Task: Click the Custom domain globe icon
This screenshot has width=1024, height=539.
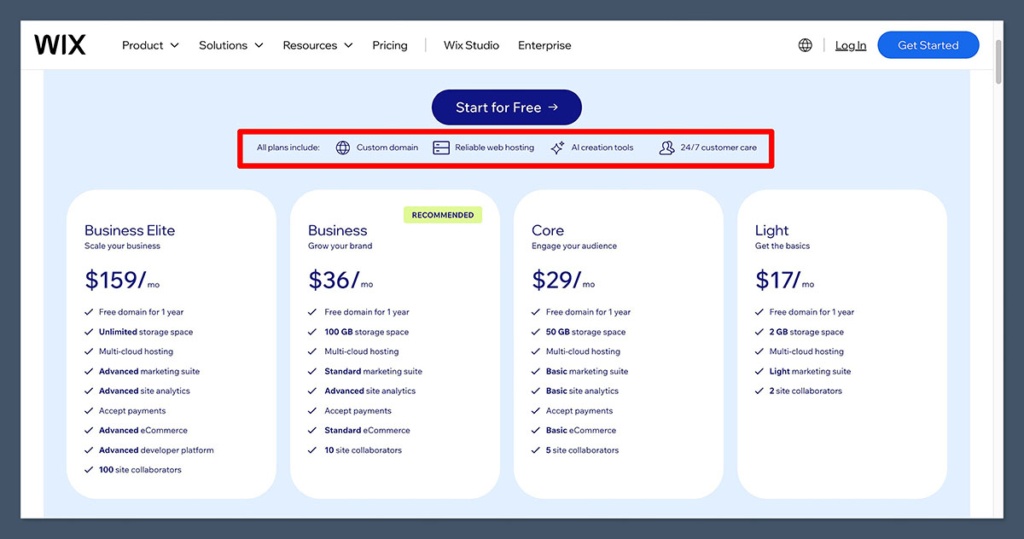Action: 343,148
